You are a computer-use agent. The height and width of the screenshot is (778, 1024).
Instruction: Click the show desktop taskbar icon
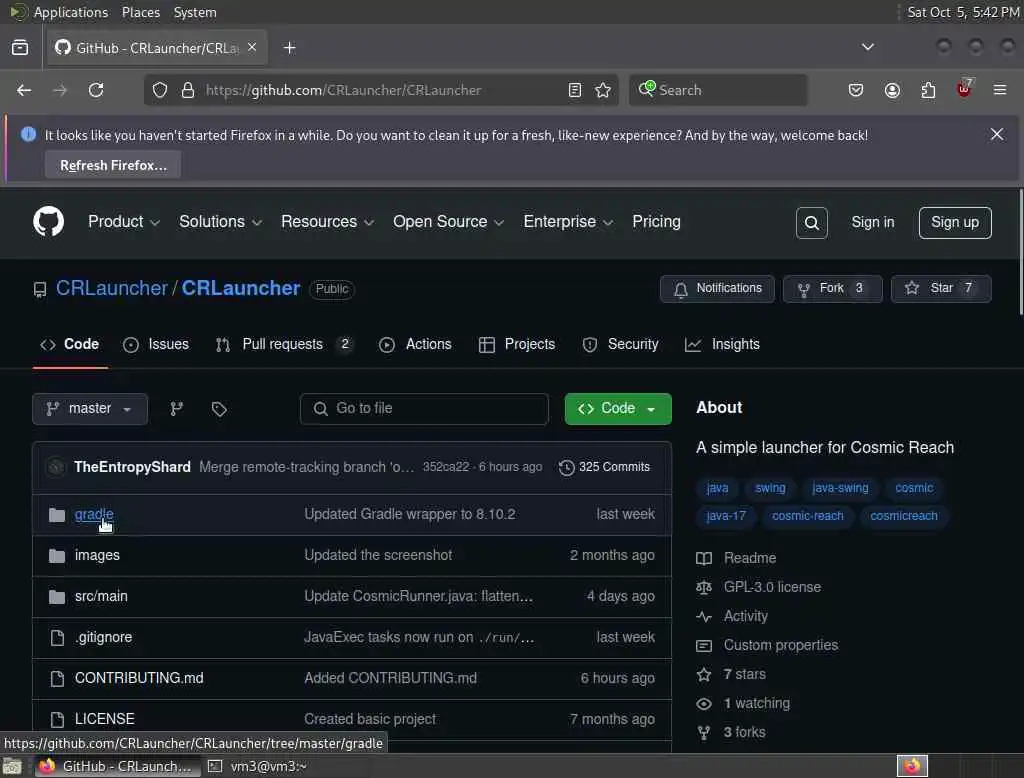(12, 766)
